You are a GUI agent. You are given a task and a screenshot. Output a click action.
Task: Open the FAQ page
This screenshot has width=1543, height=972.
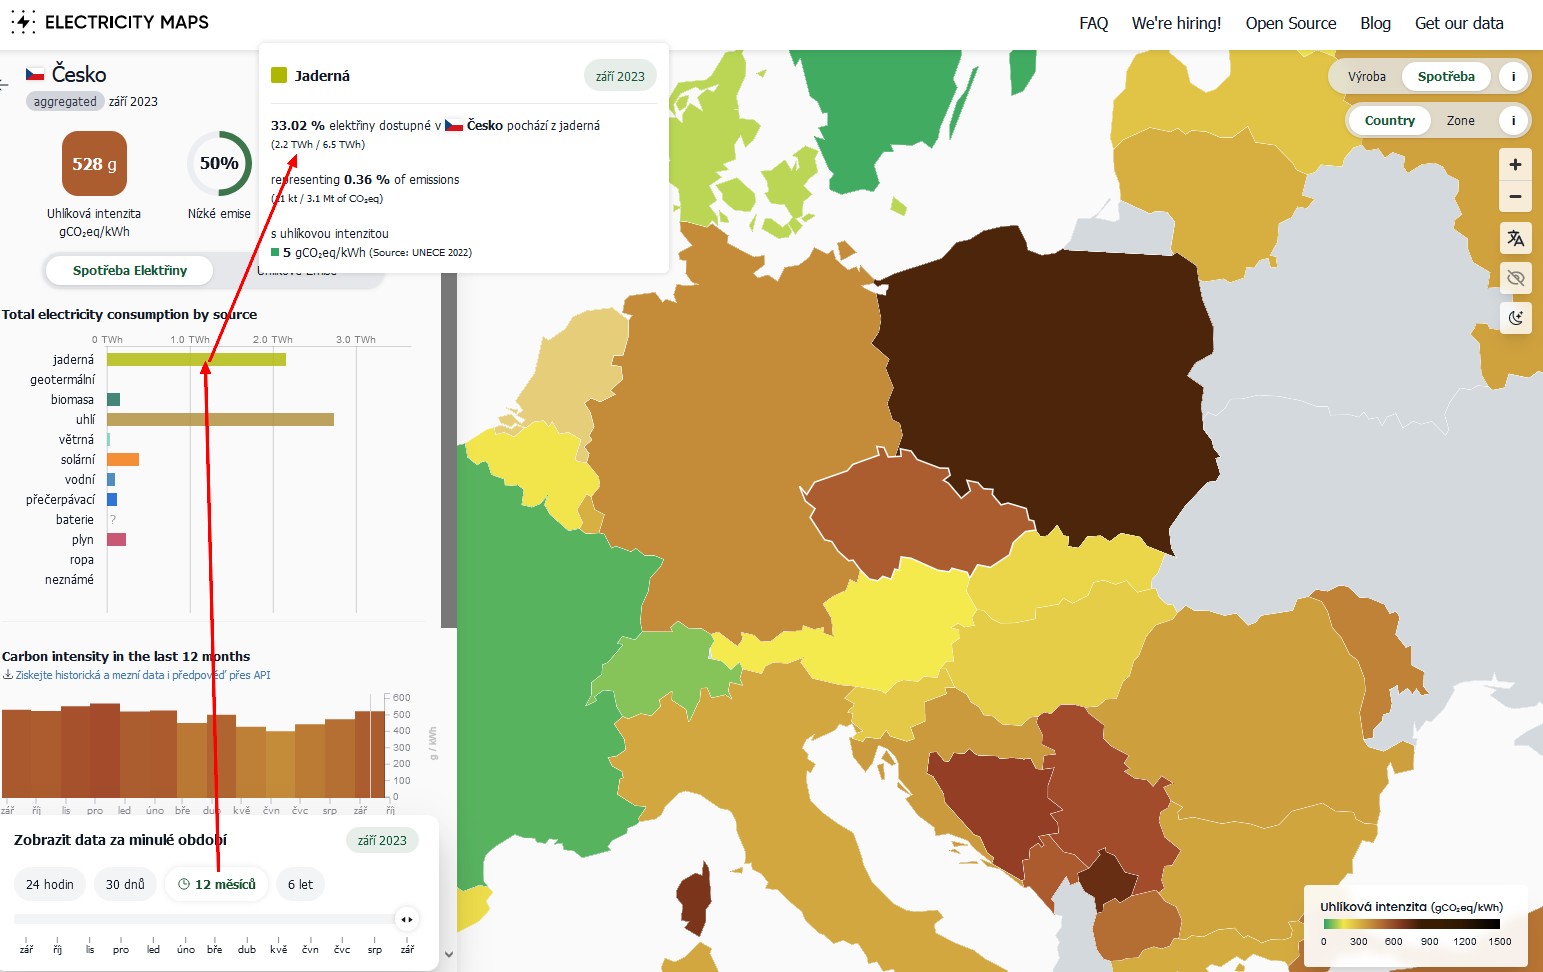(x=1094, y=23)
